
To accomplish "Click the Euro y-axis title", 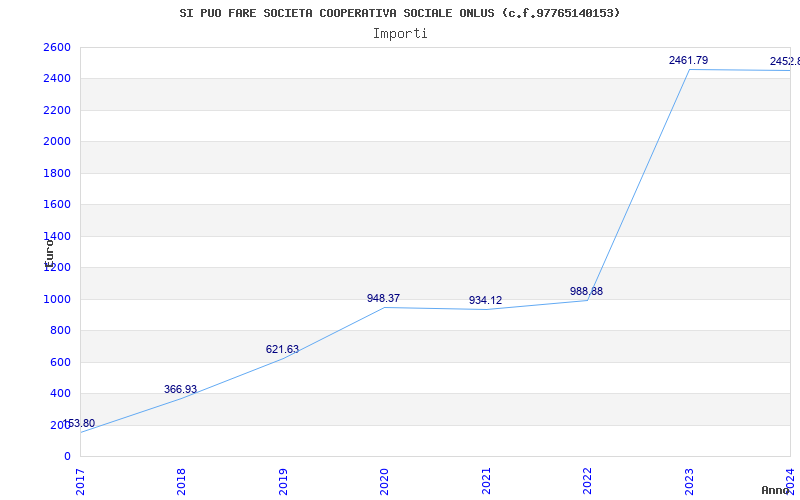I will tap(49, 253).
